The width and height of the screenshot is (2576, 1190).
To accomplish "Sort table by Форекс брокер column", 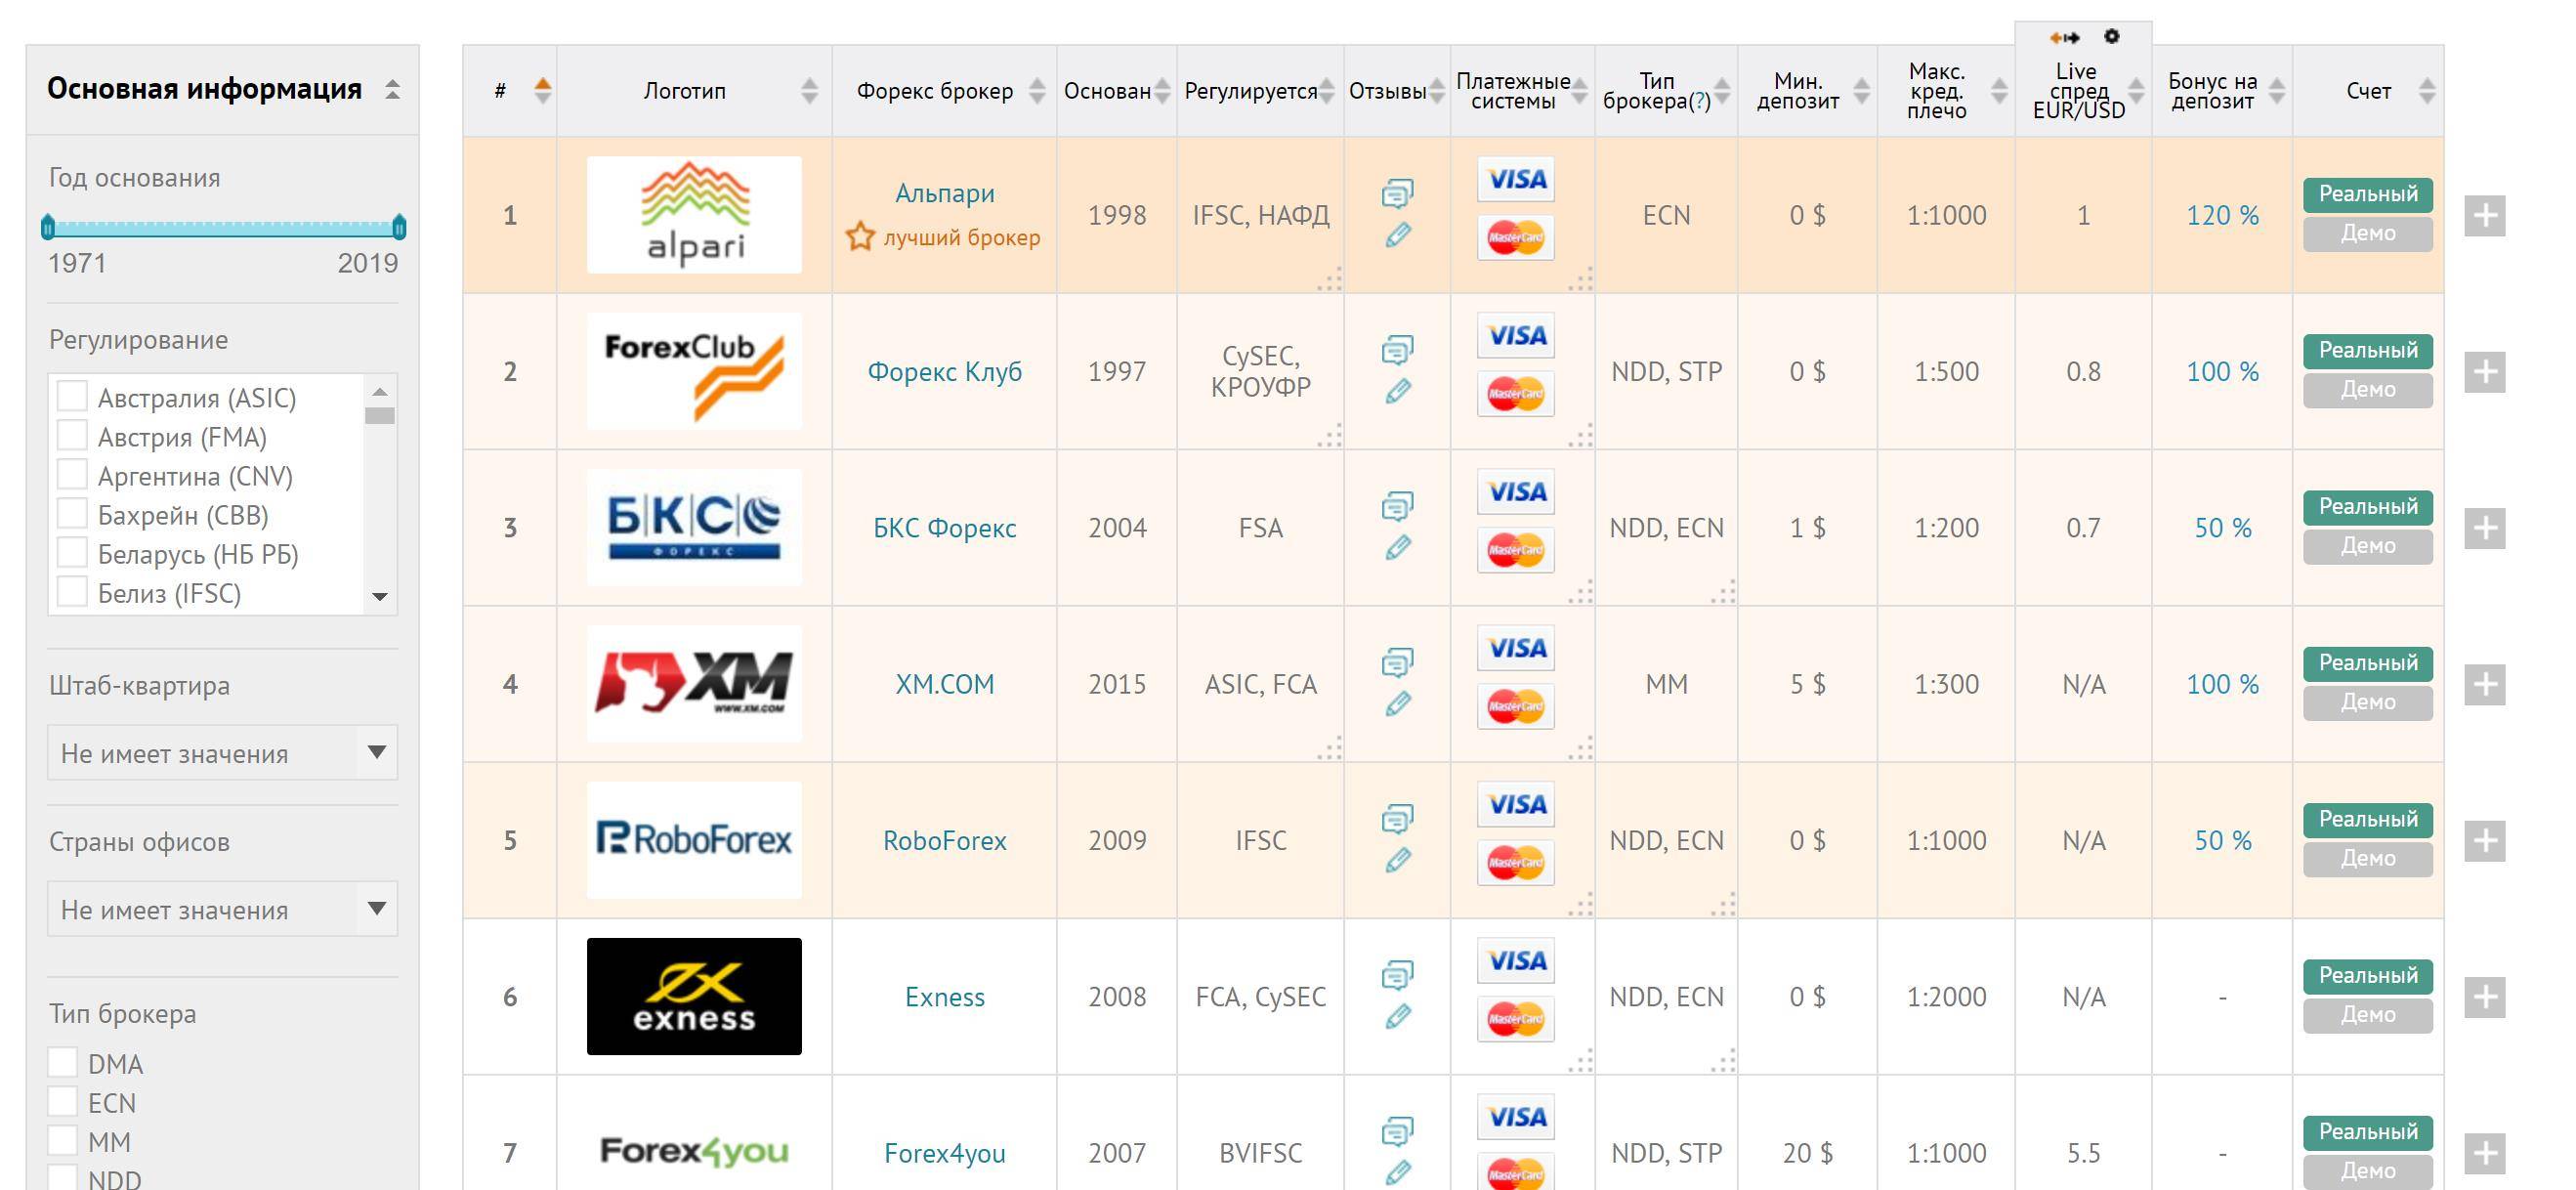I will pos(1037,91).
